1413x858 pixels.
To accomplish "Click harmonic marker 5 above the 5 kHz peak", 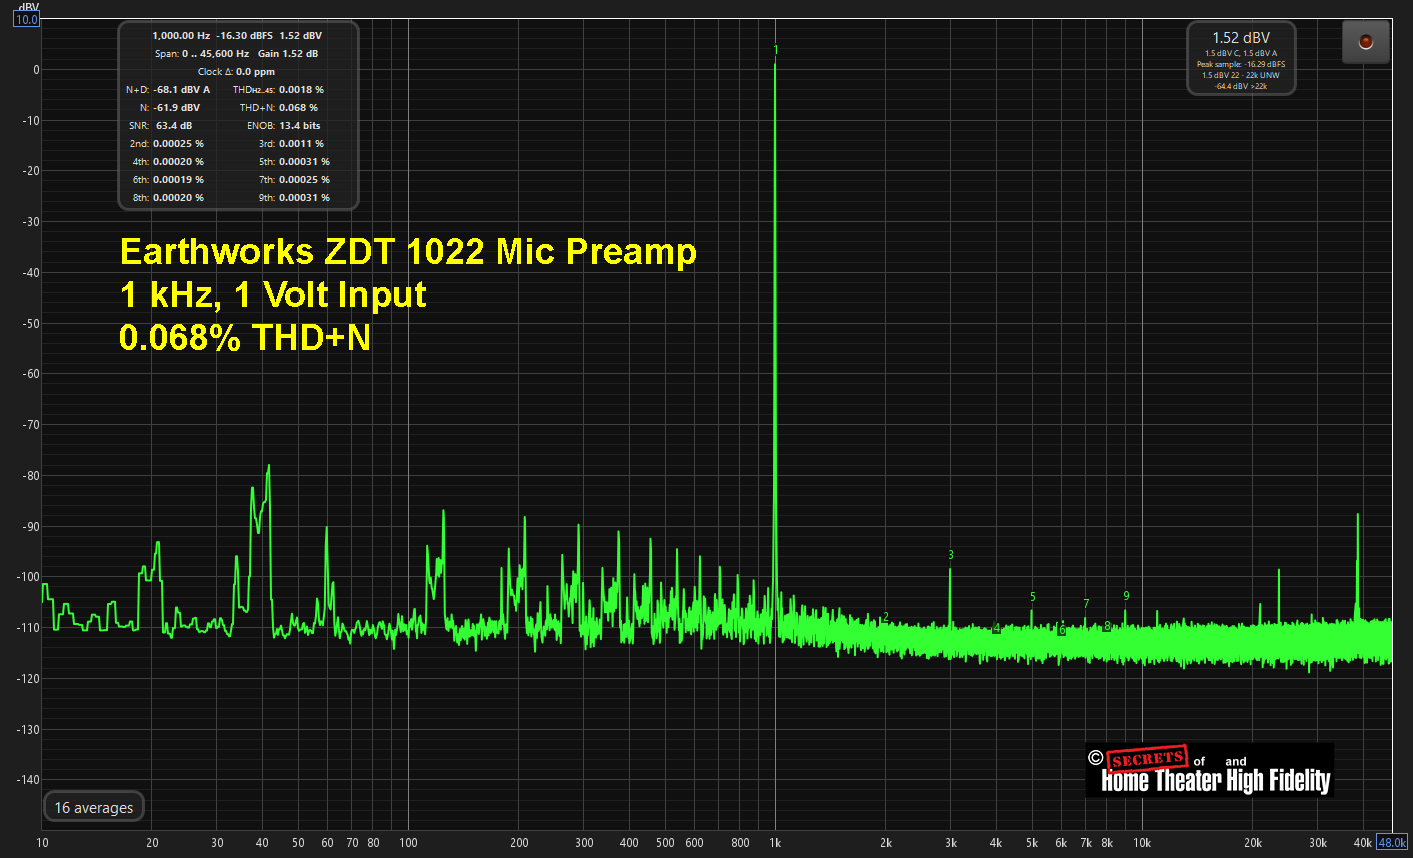I will coord(1033,597).
